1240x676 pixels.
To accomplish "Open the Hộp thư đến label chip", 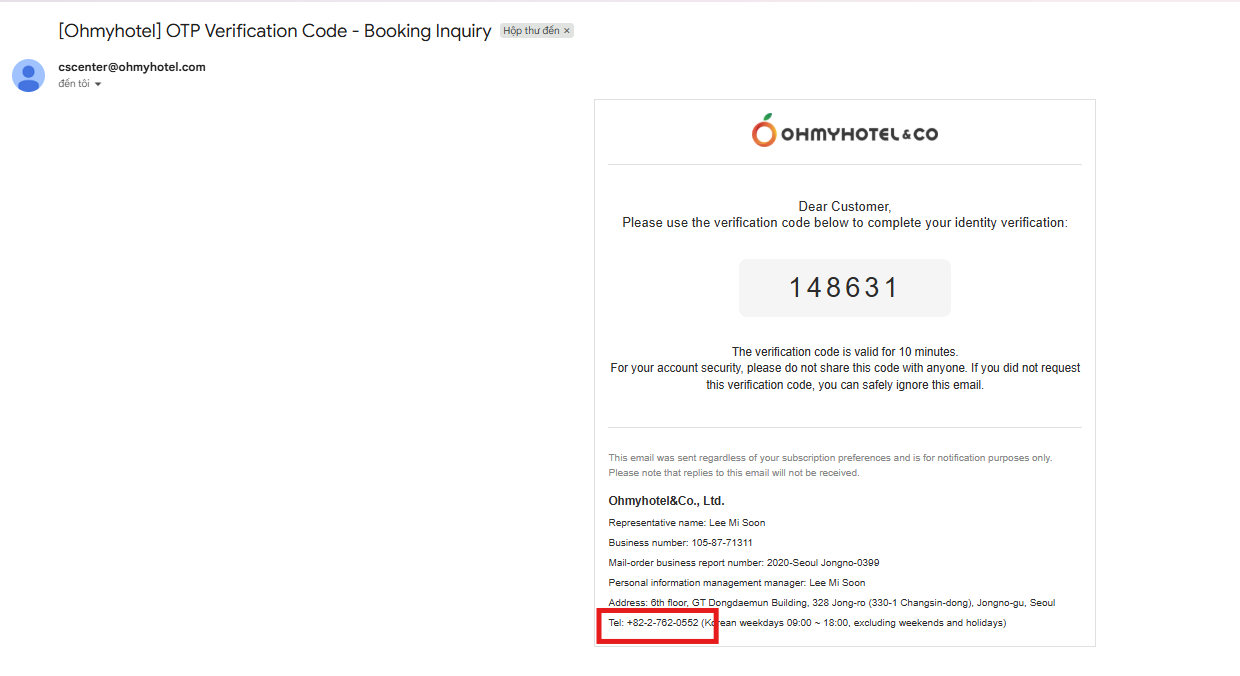I will tap(531, 31).
